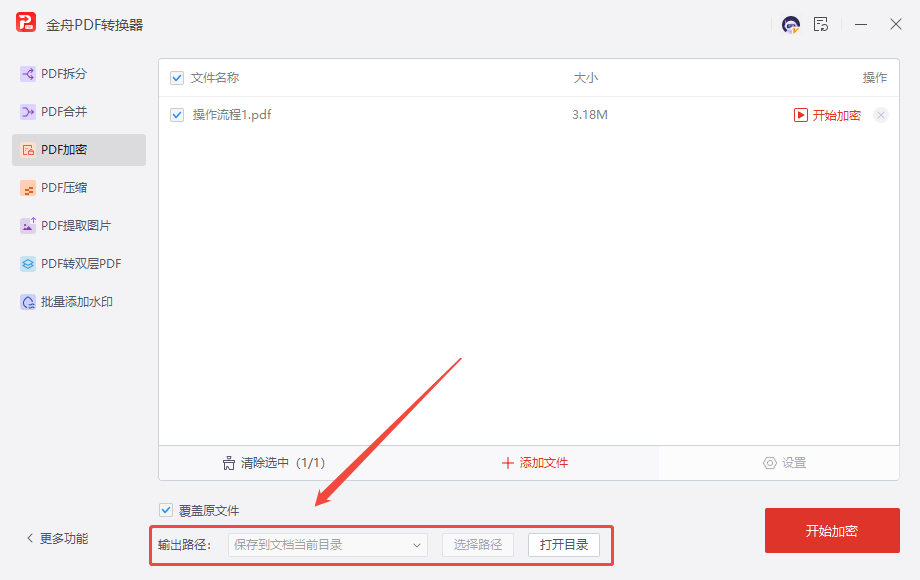This screenshot has height=580, width=920.
Task: Uncheck the 操作流程1.pdf checkbox
Action: coord(177,115)
